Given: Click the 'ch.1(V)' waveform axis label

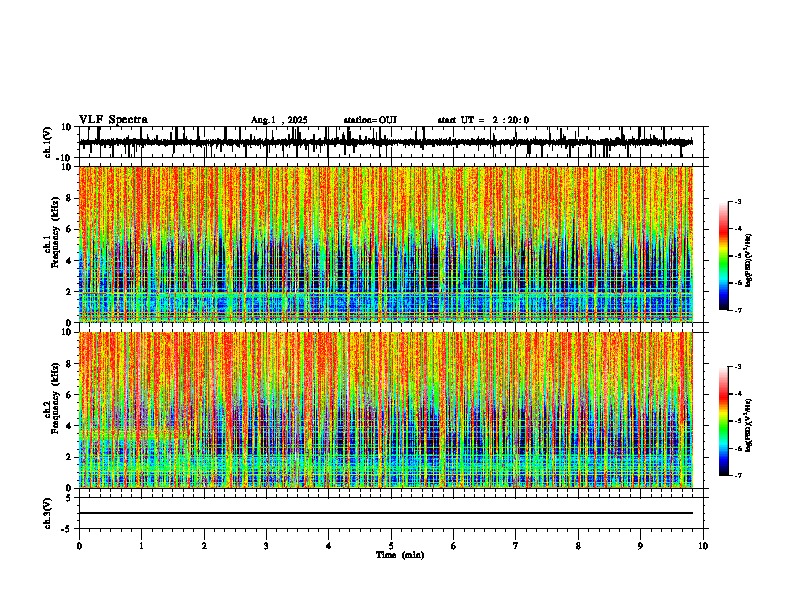Looking at the screenshot, I should tap(48, 142).
